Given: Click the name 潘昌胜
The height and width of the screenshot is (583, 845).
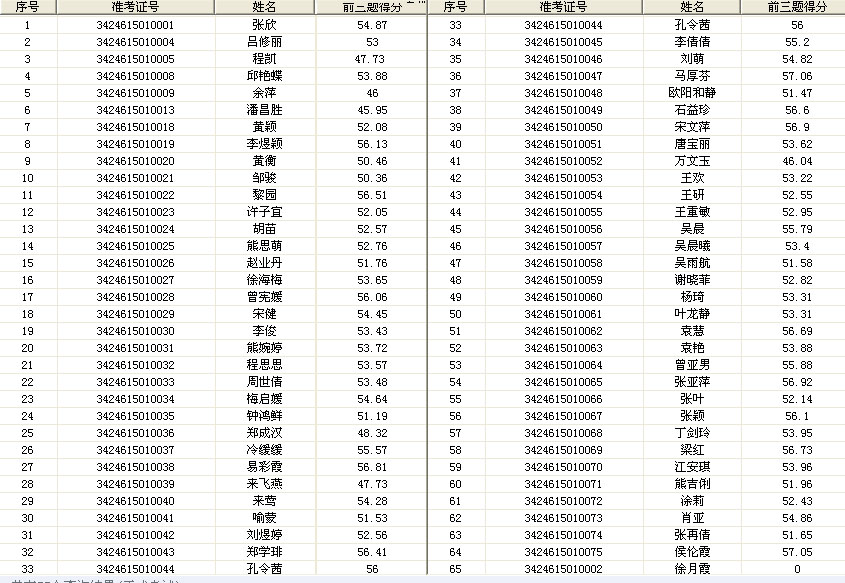Looking at the screenshot, I should tap(265, 110).
